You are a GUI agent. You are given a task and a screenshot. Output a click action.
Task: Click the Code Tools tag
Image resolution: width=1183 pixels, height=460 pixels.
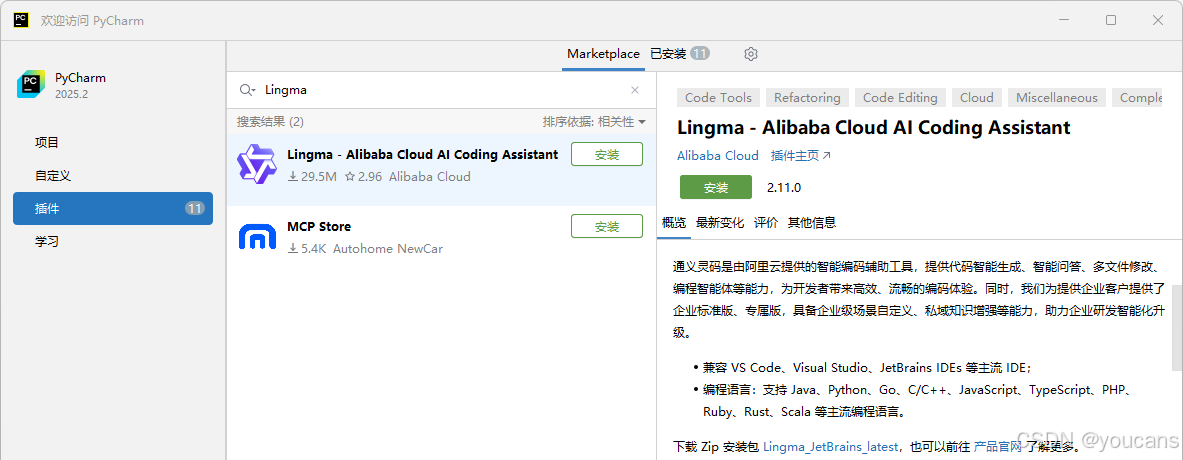click(x=718, y=97)
